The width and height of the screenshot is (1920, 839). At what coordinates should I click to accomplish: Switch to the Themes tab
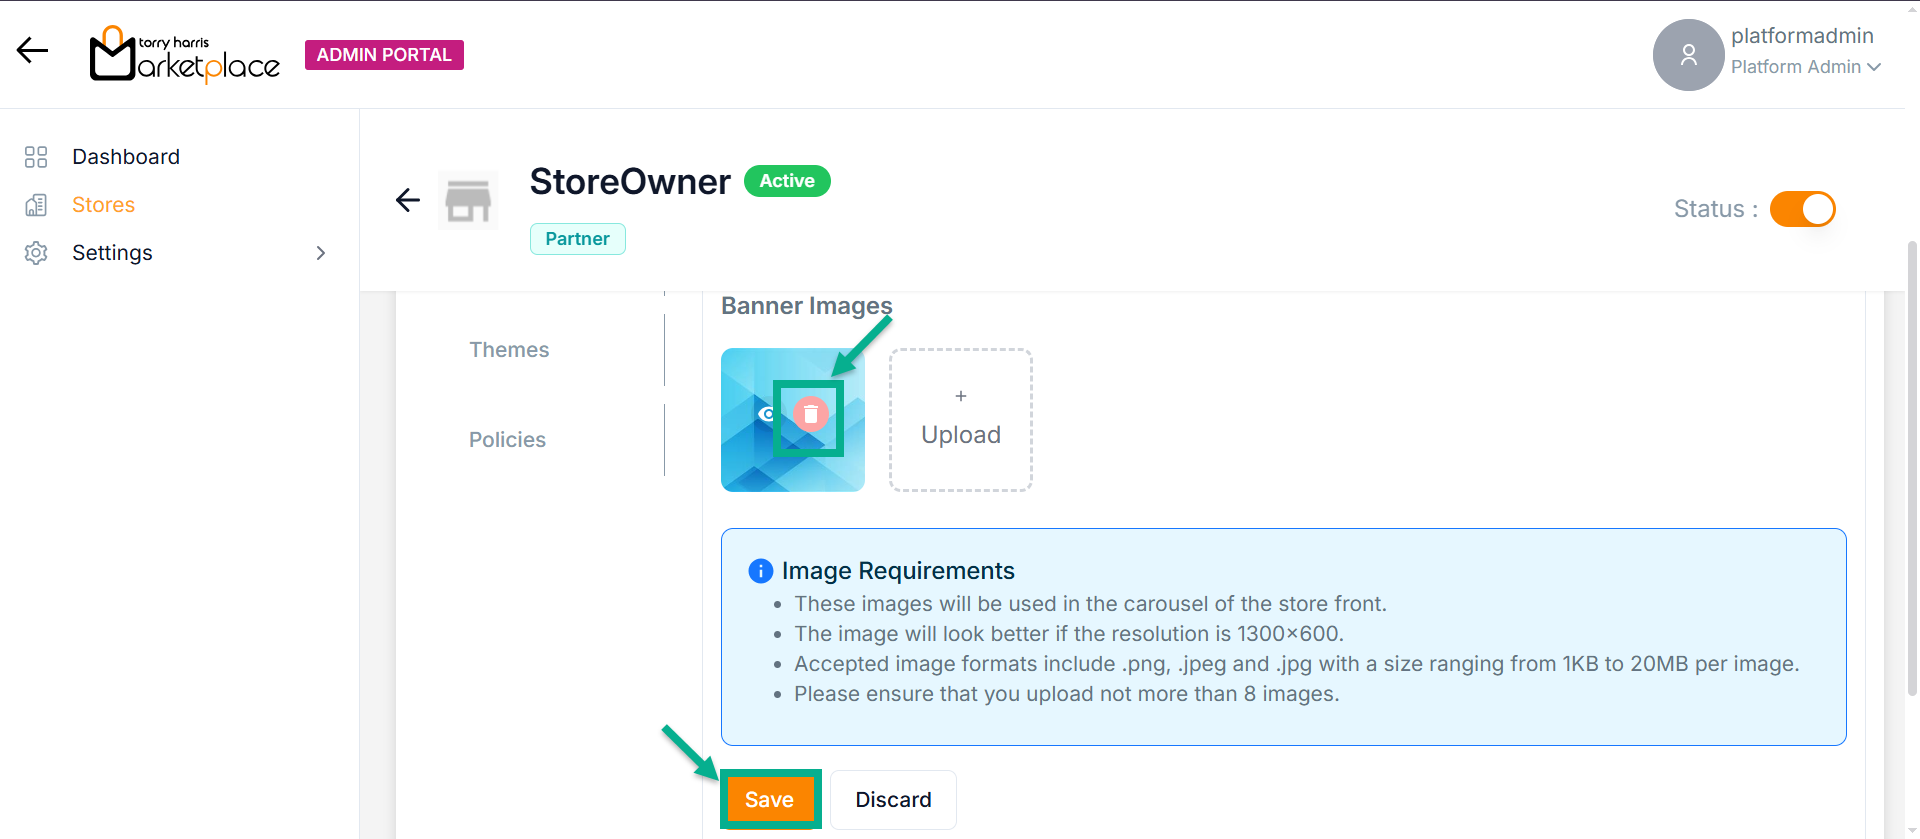(509, 350)
